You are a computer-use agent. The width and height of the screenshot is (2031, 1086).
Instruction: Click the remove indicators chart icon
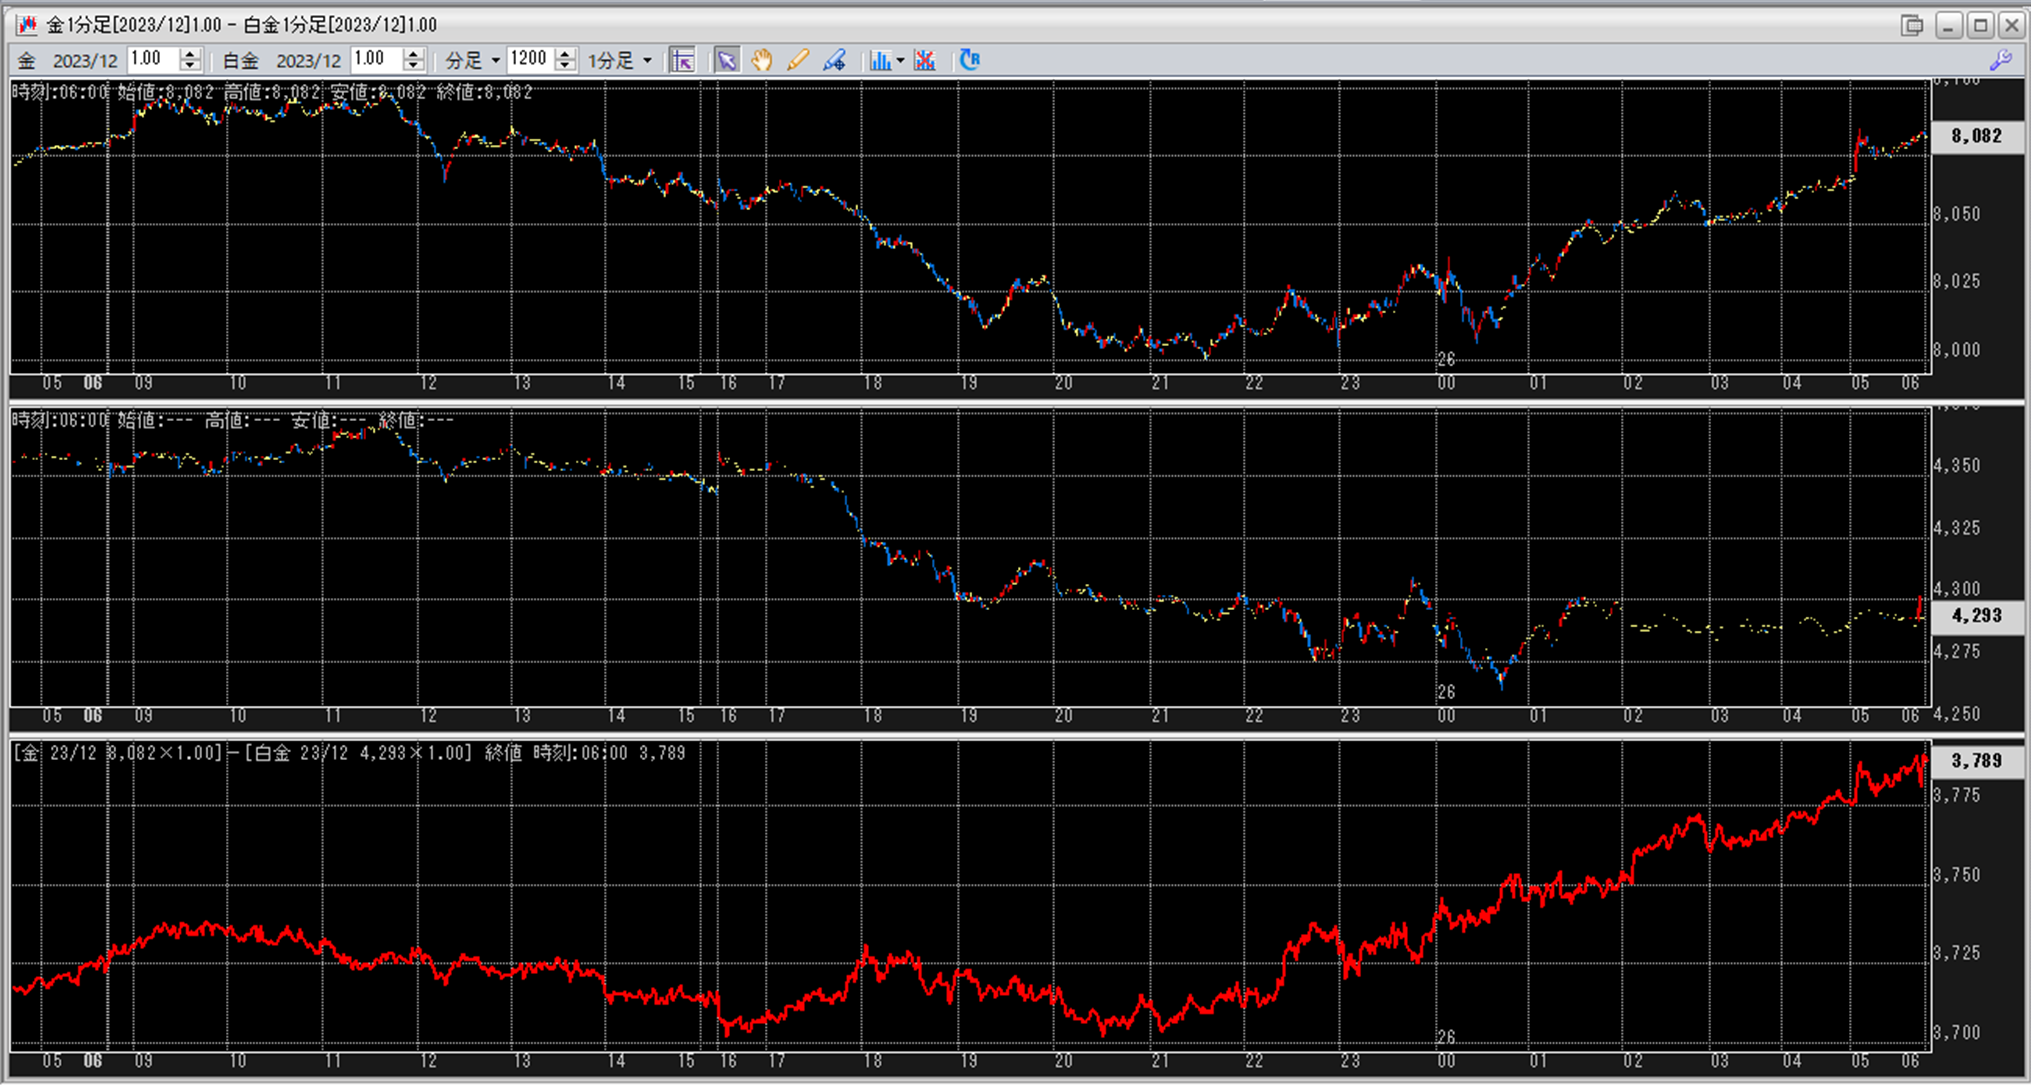coord(925,60)
